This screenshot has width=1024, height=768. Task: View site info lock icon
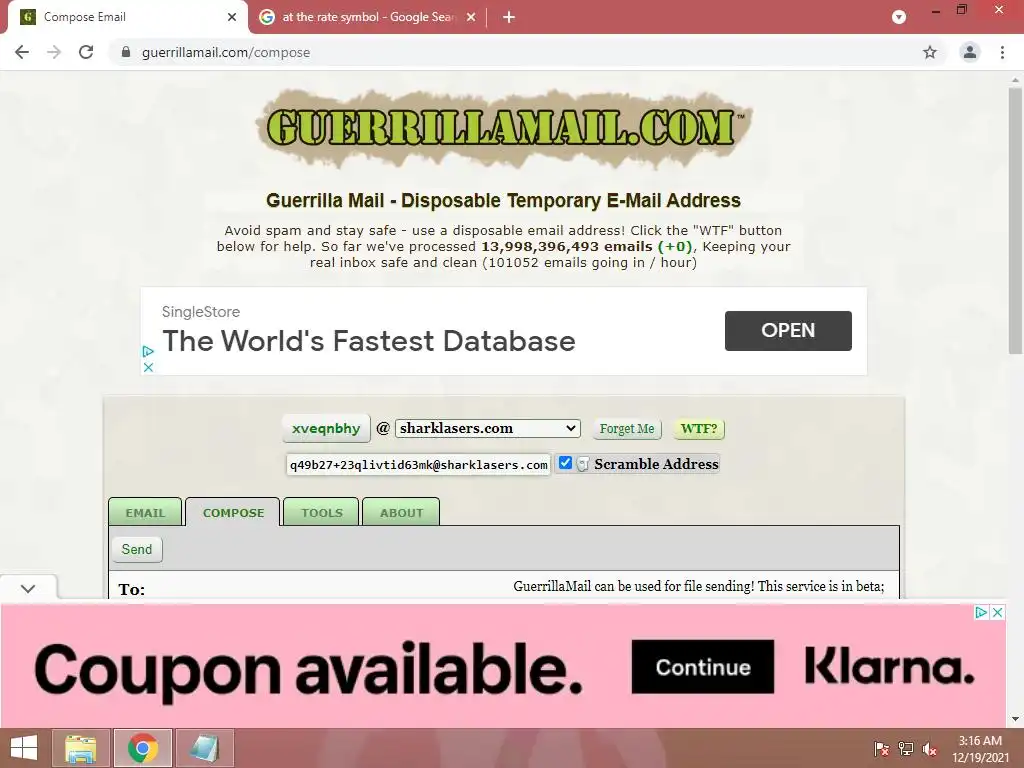126,52
